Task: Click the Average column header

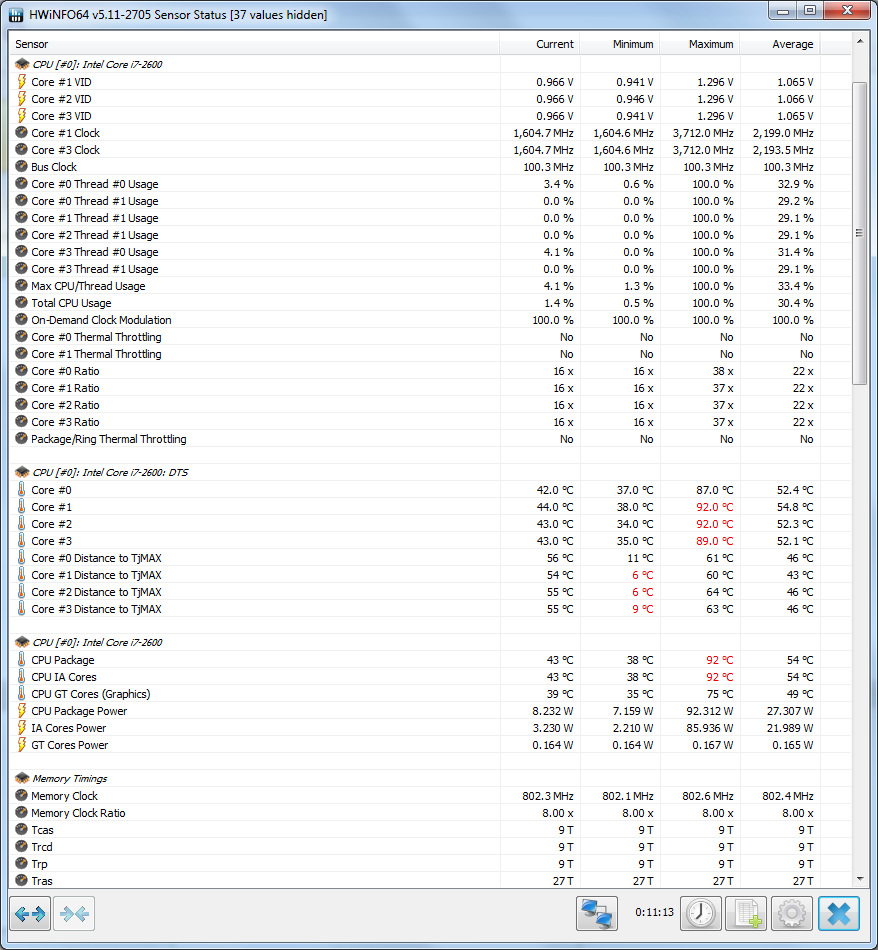Action: point(780,44)
